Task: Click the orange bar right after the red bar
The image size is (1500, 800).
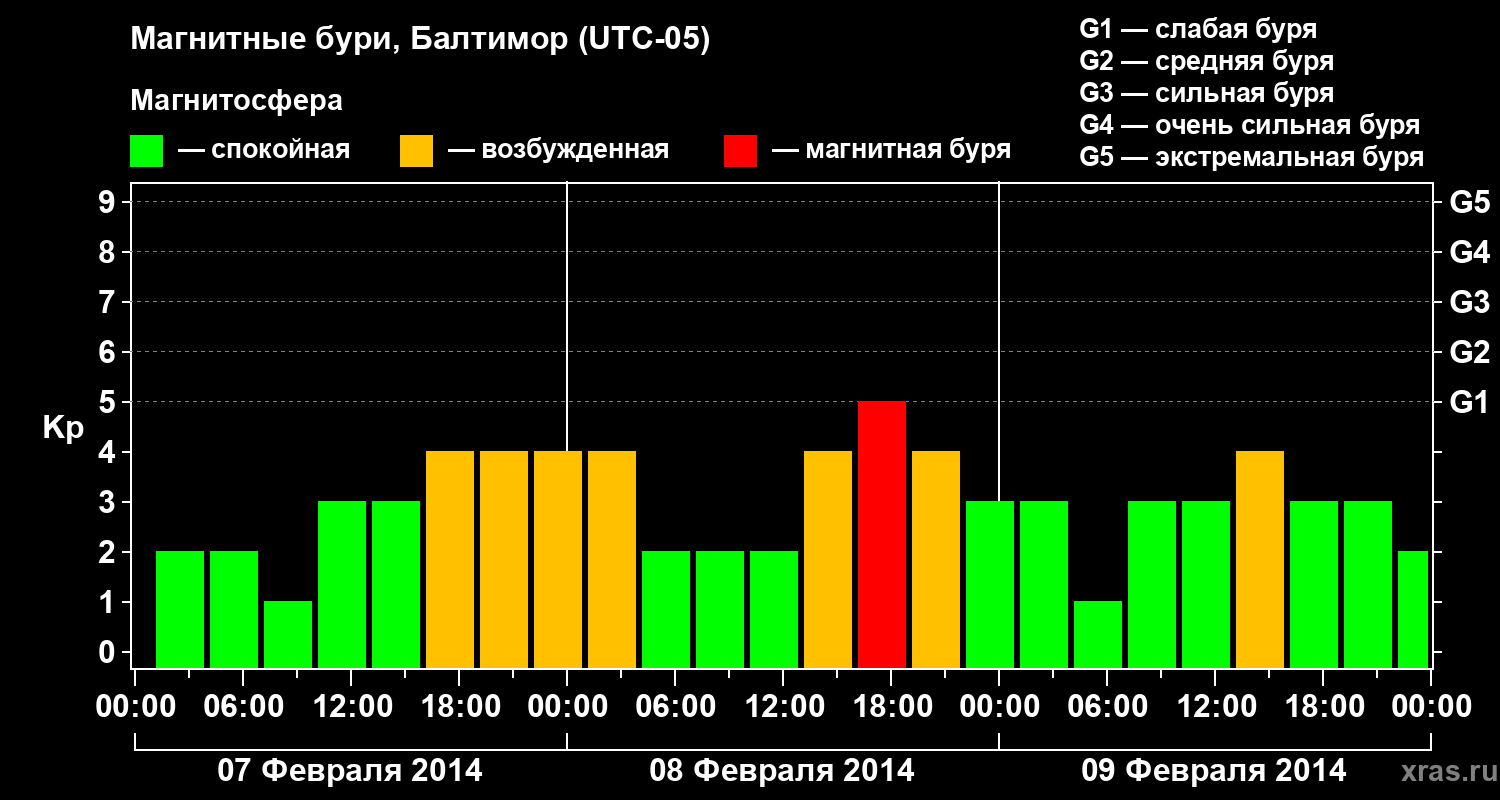Action: (x=936, y=559)
